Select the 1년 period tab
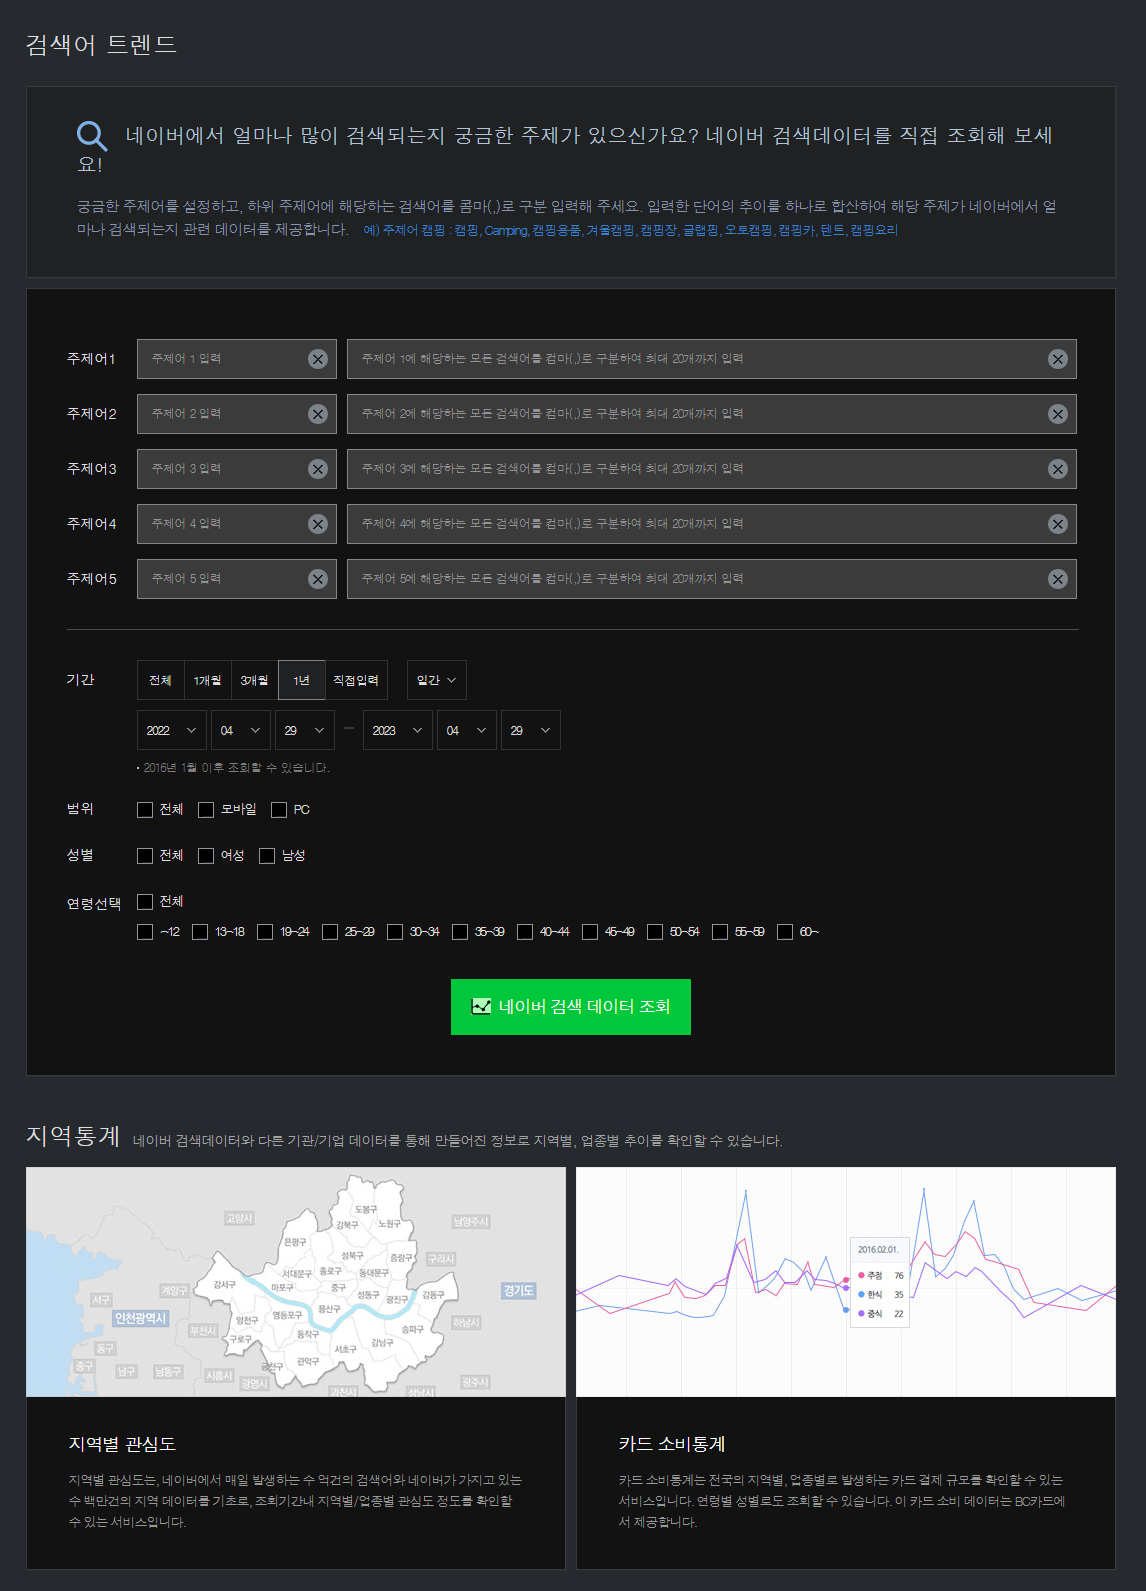The image size is (1146, 1591). (x=301, y=680)
